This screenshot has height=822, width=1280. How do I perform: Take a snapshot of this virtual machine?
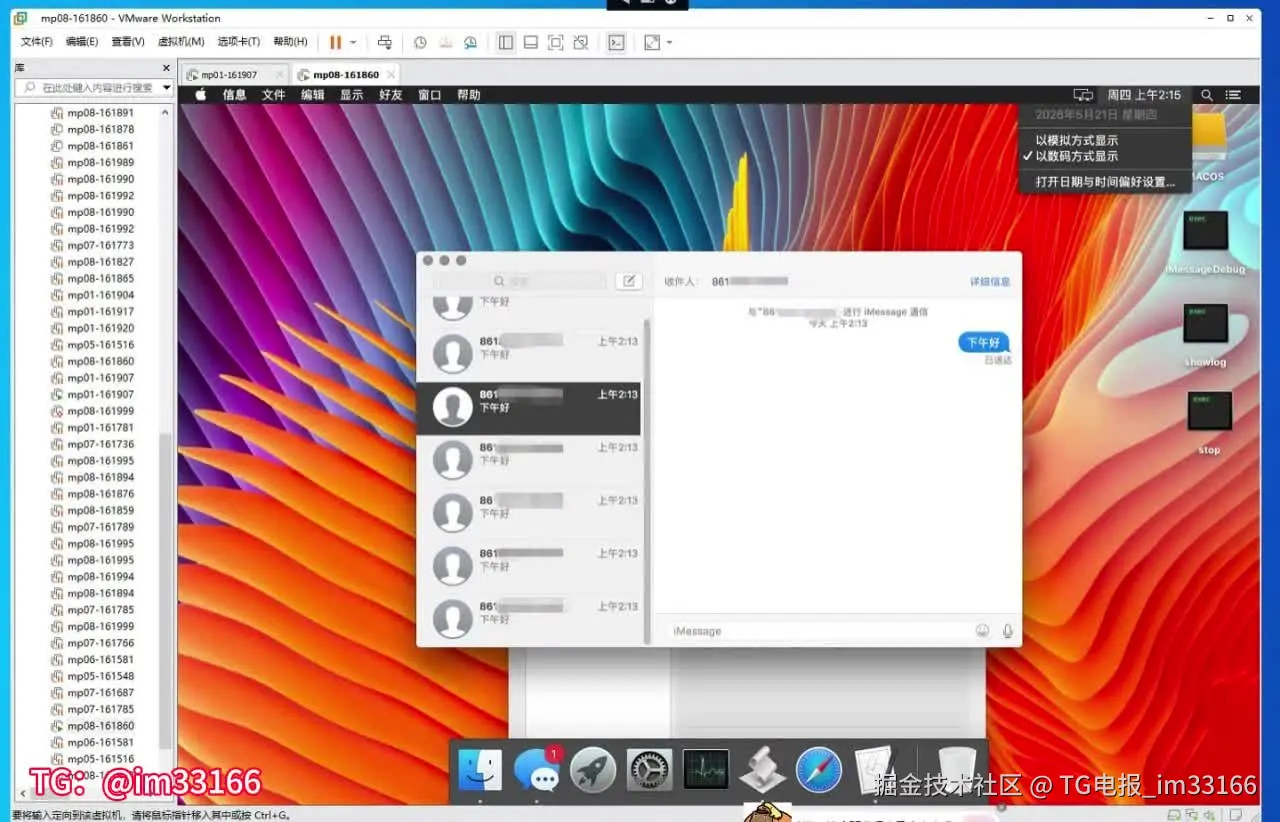[420, 42]
